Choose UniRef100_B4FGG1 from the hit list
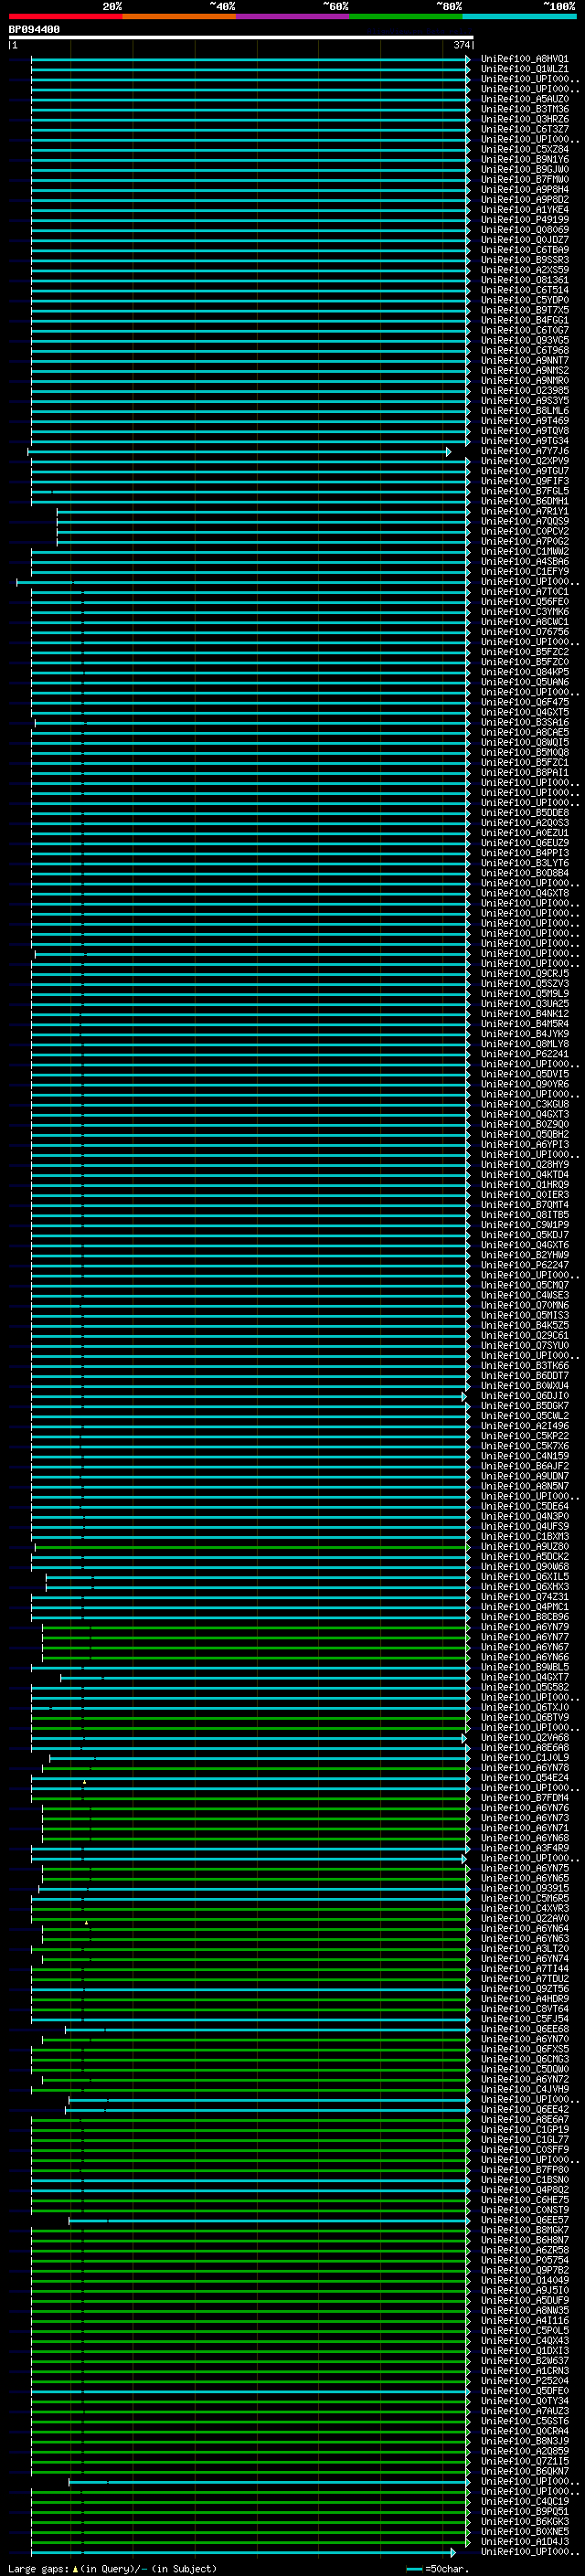Image resolution: width=585 pixels, height=2576 pixels. tap(525, 320)
